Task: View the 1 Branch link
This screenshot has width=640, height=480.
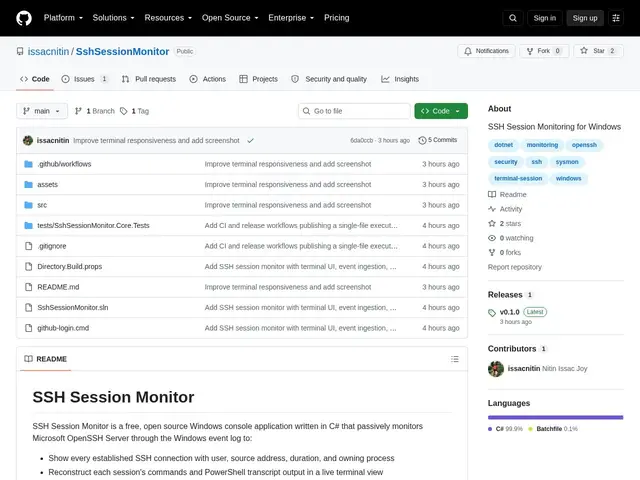Action: pyautogui.click(x=95, y=111)
